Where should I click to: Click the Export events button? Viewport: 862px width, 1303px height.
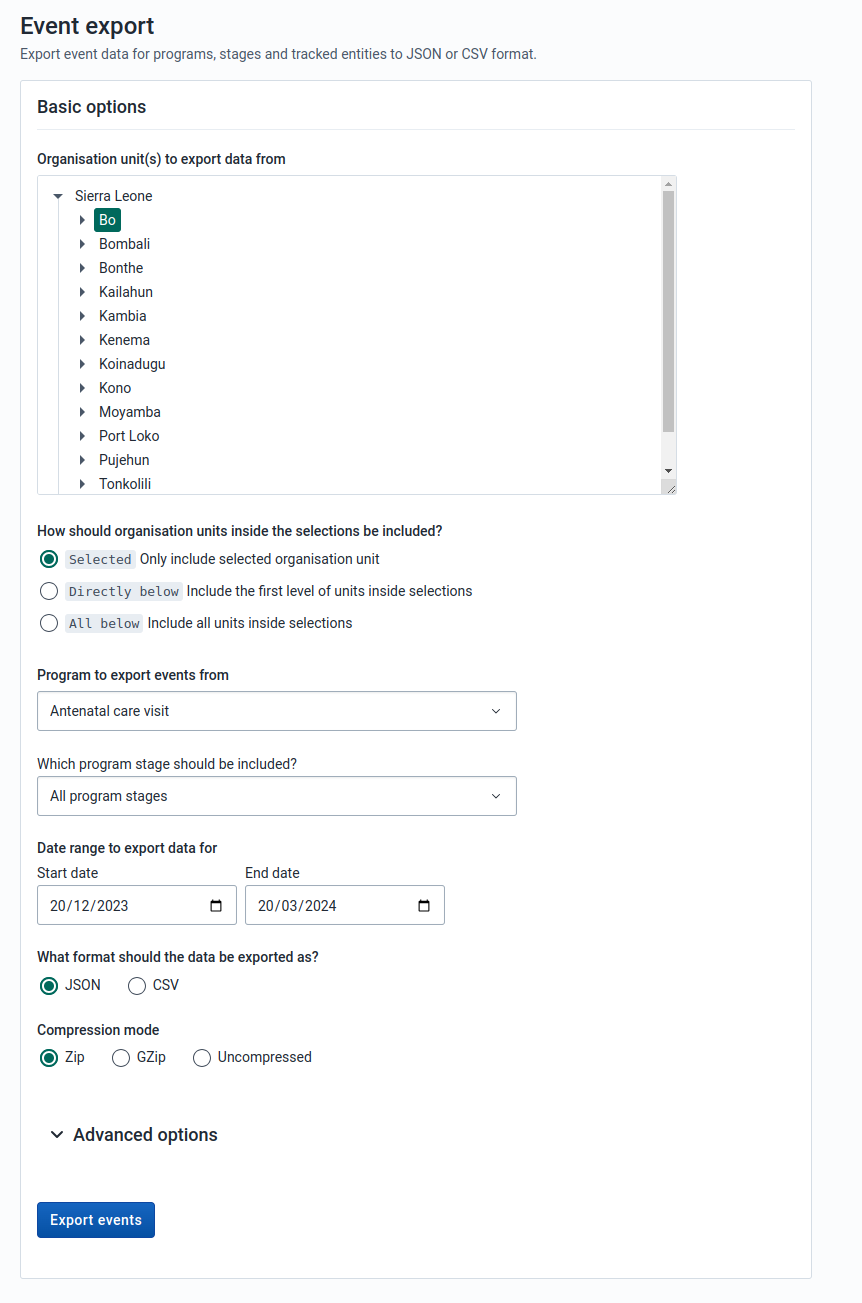[96, 1220]
